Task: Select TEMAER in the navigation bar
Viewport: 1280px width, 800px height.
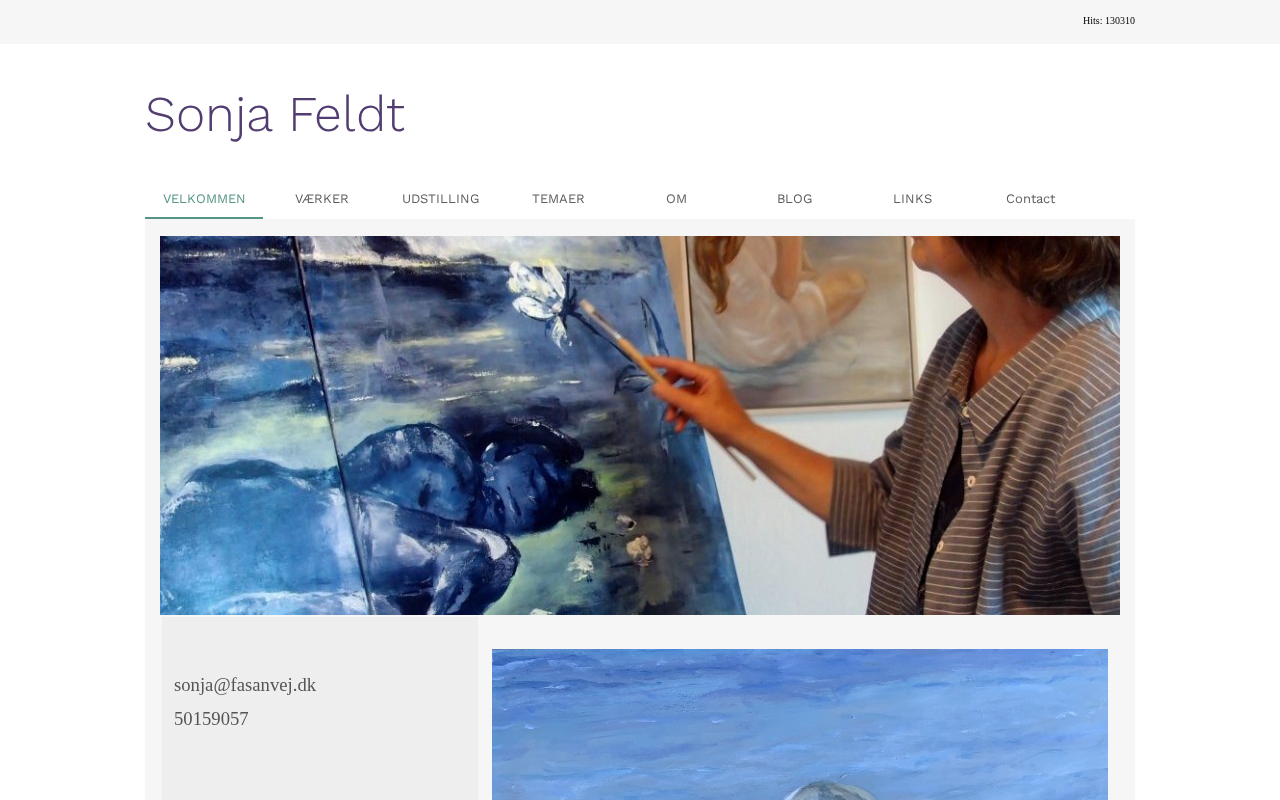Action: coord(558,199)
